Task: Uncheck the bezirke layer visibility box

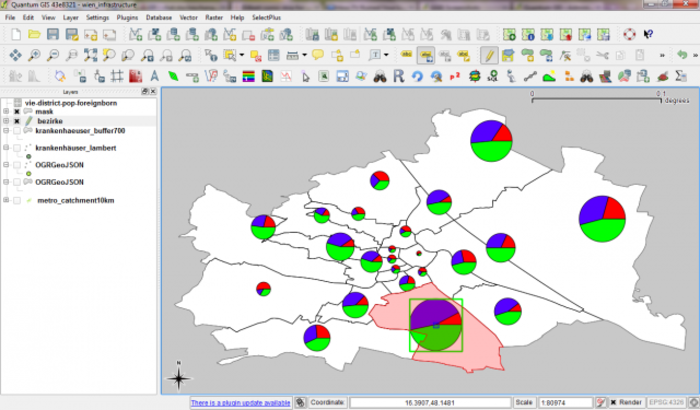Action: [x=17, y=121]
